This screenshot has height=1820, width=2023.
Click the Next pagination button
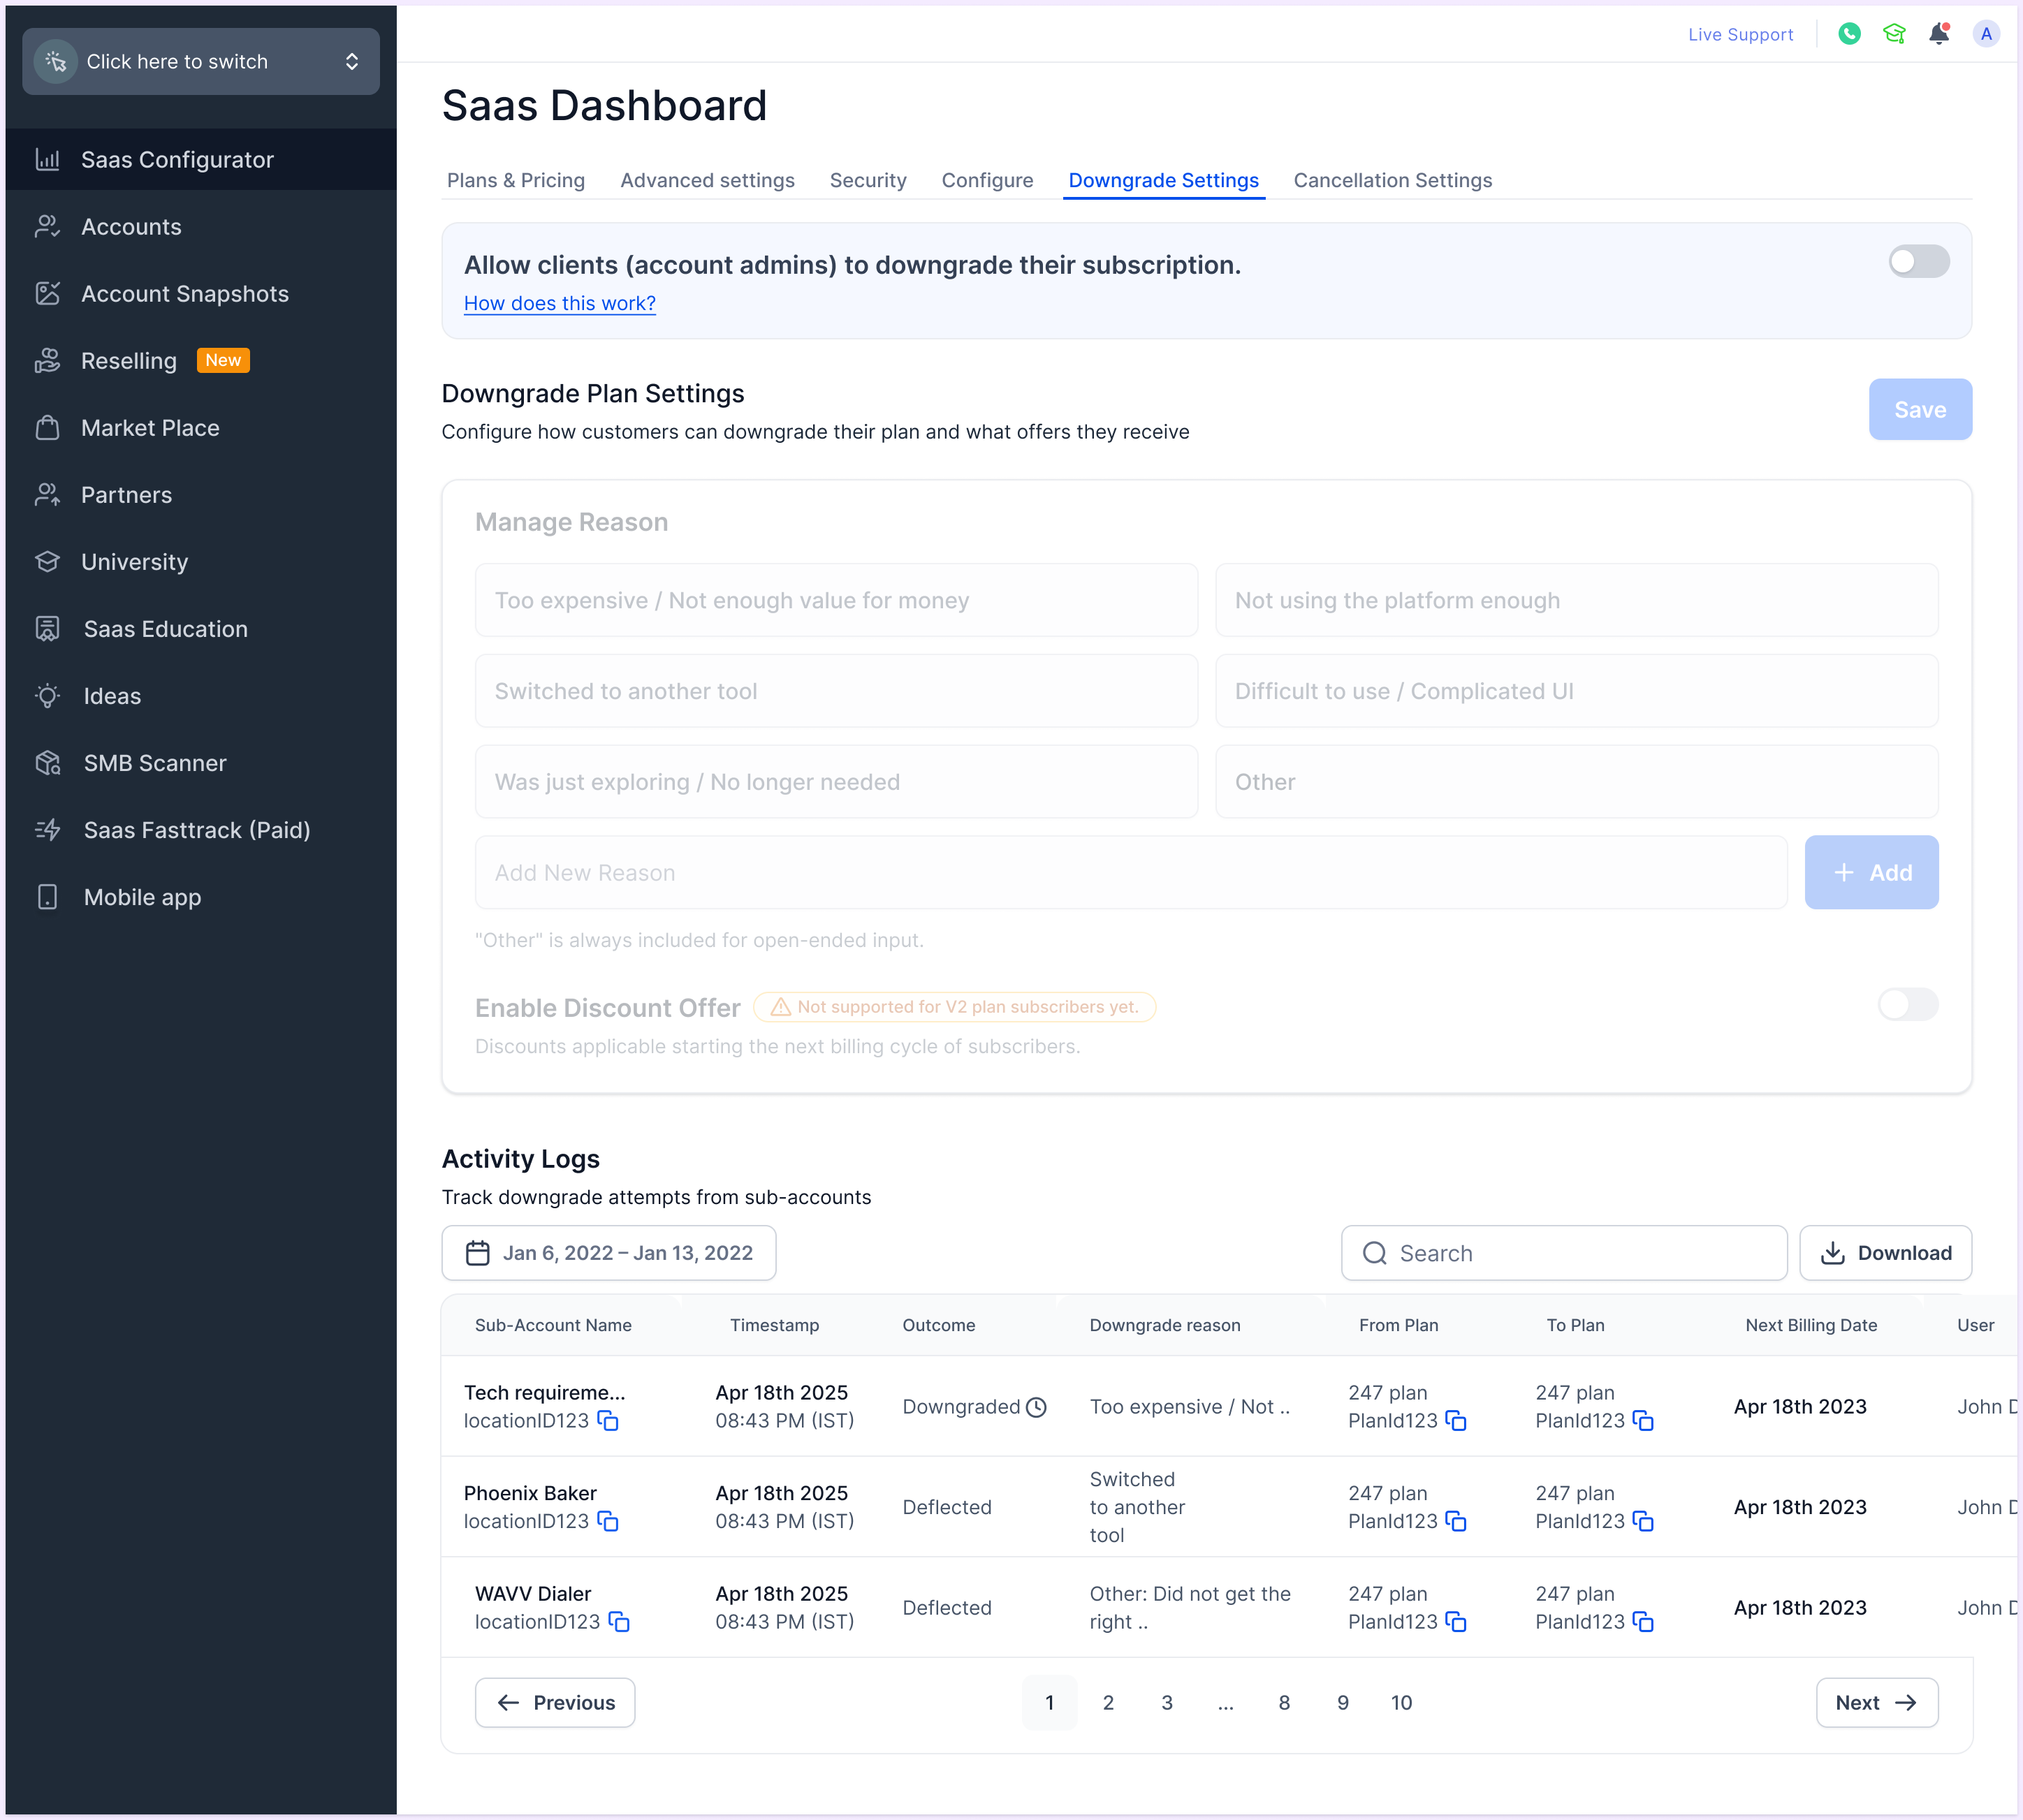(1876, 1703)
